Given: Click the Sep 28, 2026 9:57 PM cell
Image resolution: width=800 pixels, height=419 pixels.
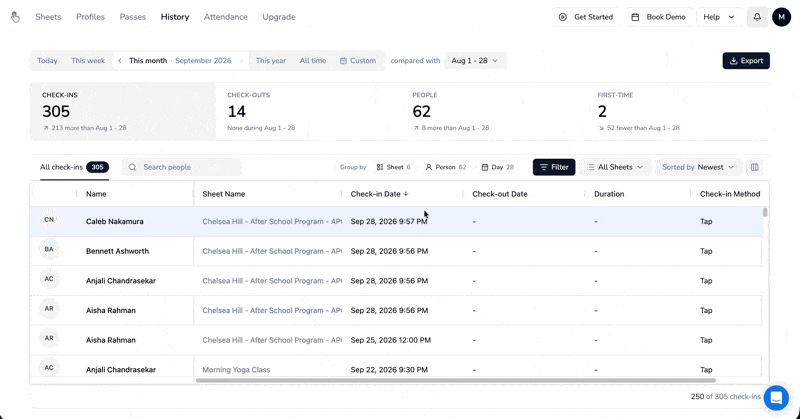Looking at the screenshot, I should (x=389, y=221).
